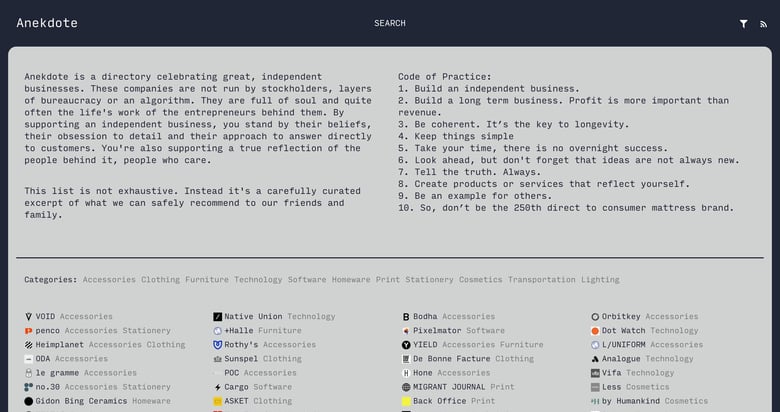Viewport: 780px width, 412px height.
Task: Open the Heimplanet listing link
Action: coord(60,345)
